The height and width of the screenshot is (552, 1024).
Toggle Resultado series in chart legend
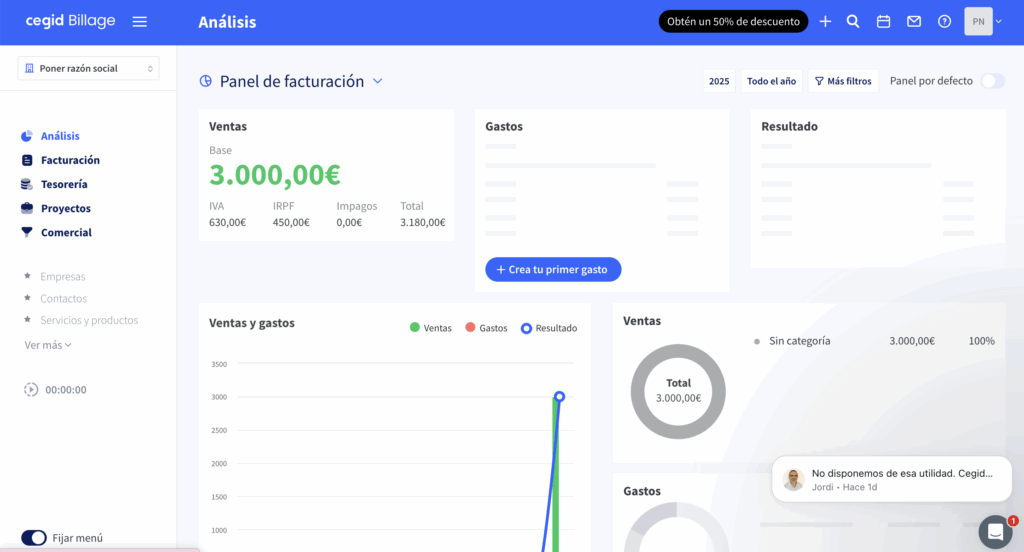point(549,328)
